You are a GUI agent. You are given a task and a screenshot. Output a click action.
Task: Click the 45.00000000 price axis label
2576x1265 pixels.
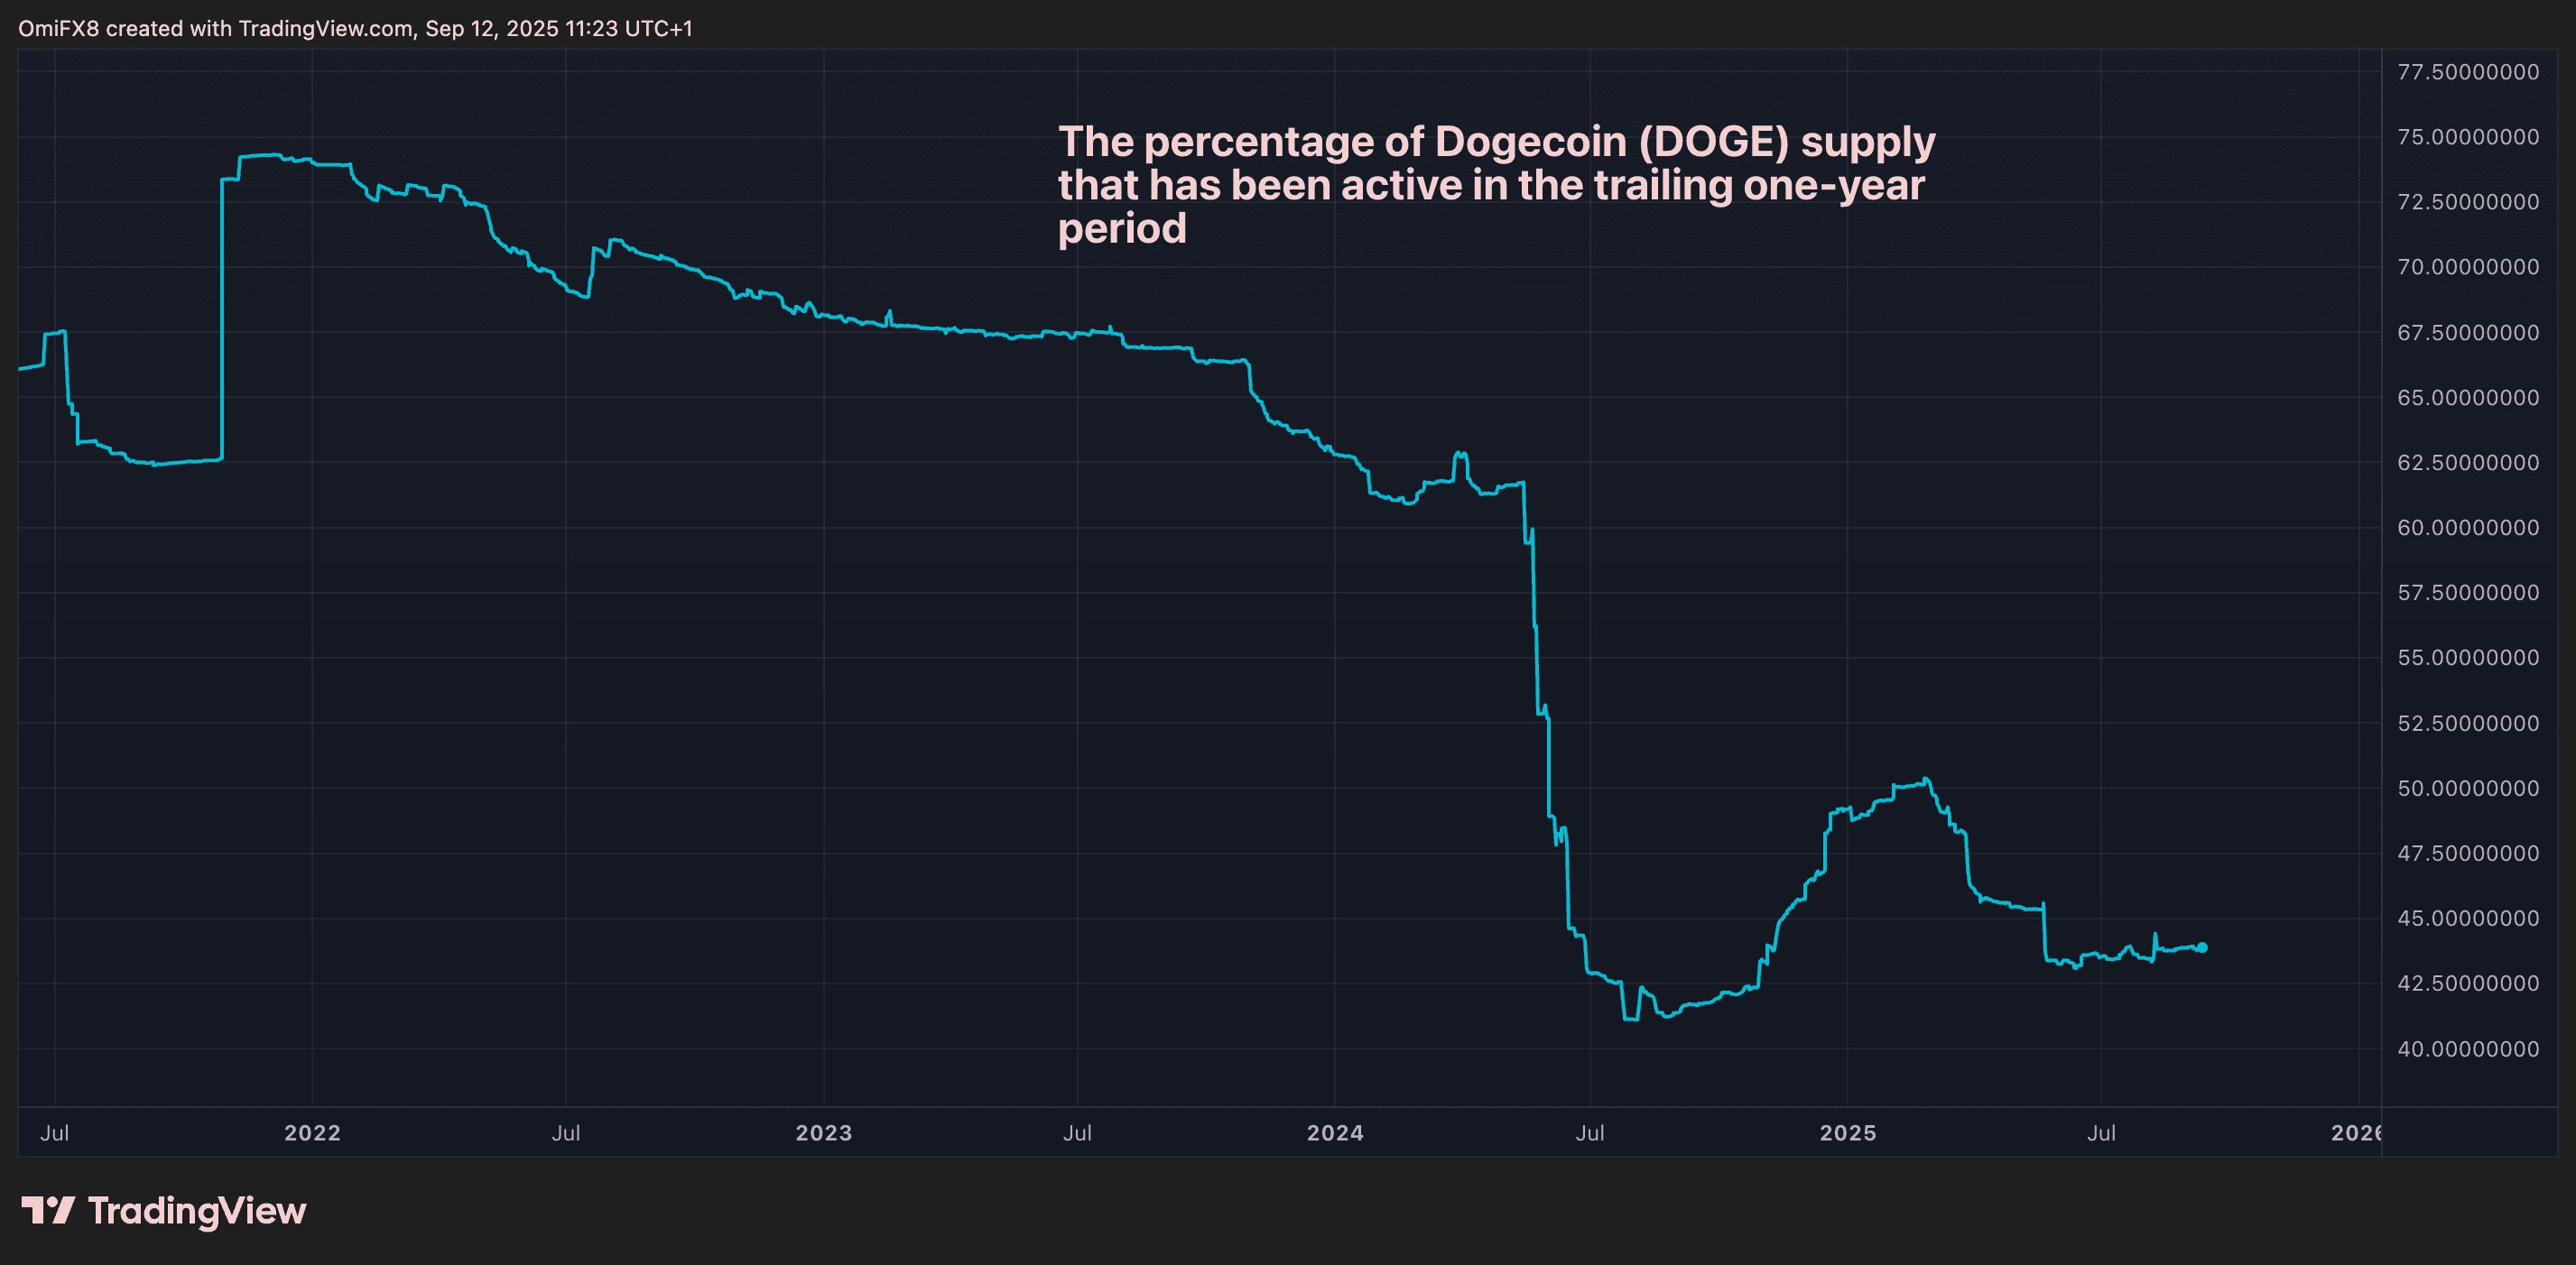pyautogui.click(x=2468, y=918)
